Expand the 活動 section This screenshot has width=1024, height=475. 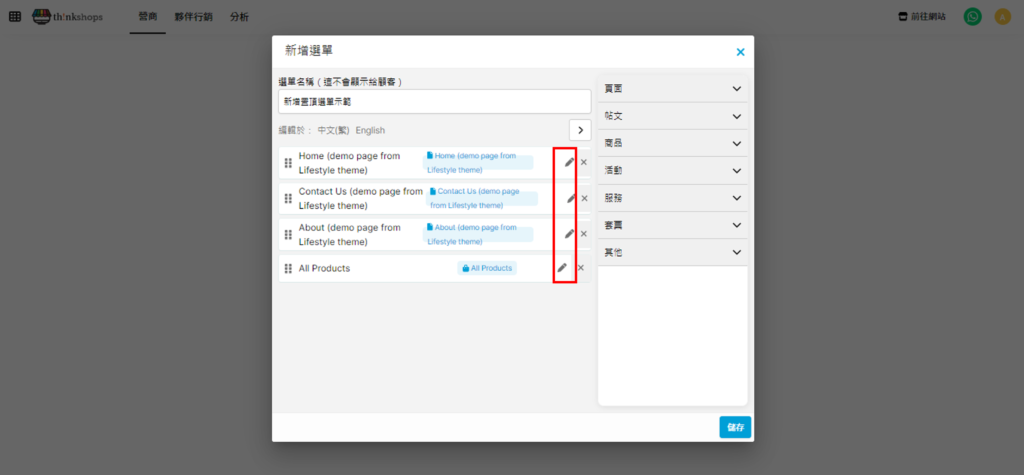pos(673,171)
